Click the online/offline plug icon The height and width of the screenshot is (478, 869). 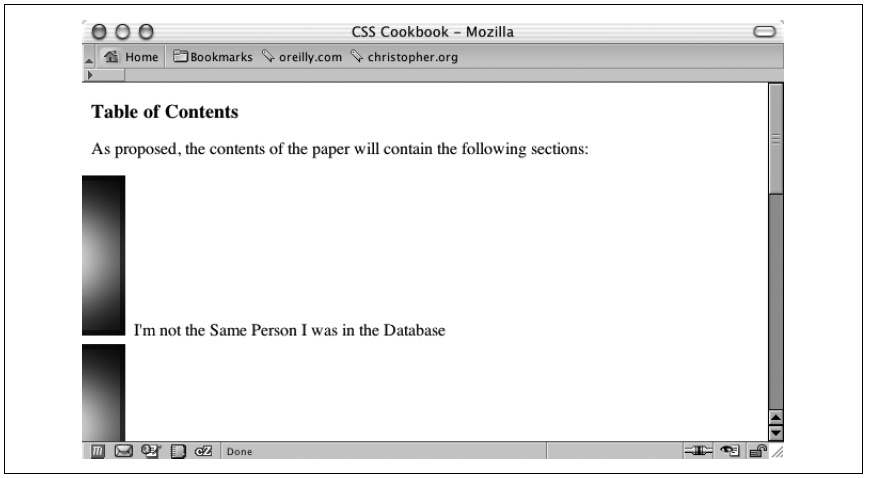[698, 451]
